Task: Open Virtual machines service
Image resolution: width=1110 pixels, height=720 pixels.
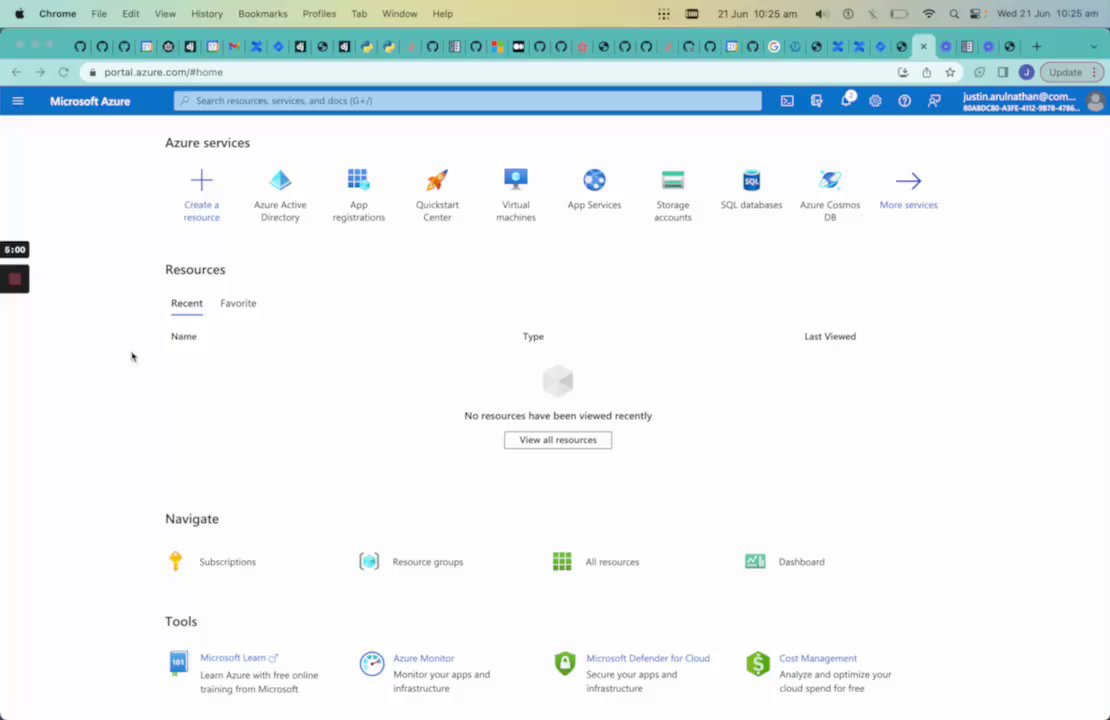Action: (515, 180)
